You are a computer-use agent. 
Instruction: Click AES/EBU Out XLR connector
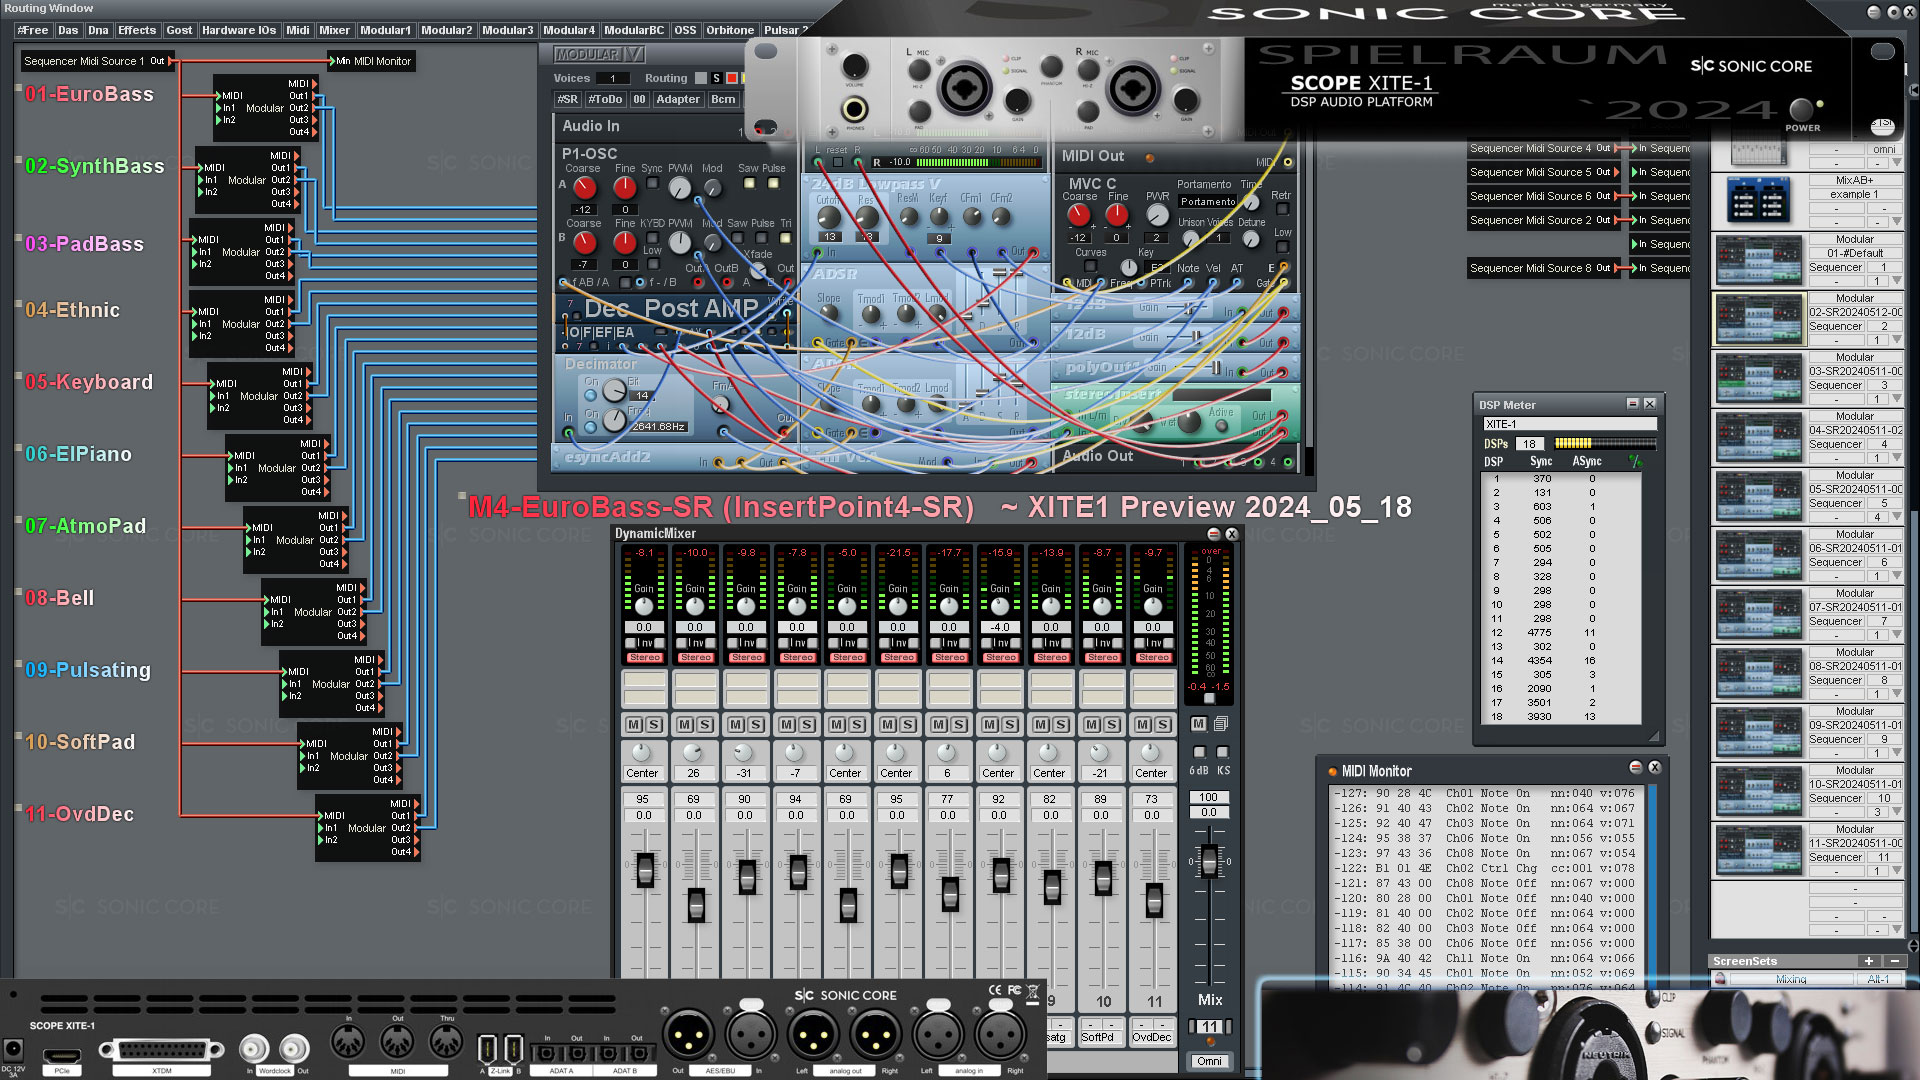688,1033
